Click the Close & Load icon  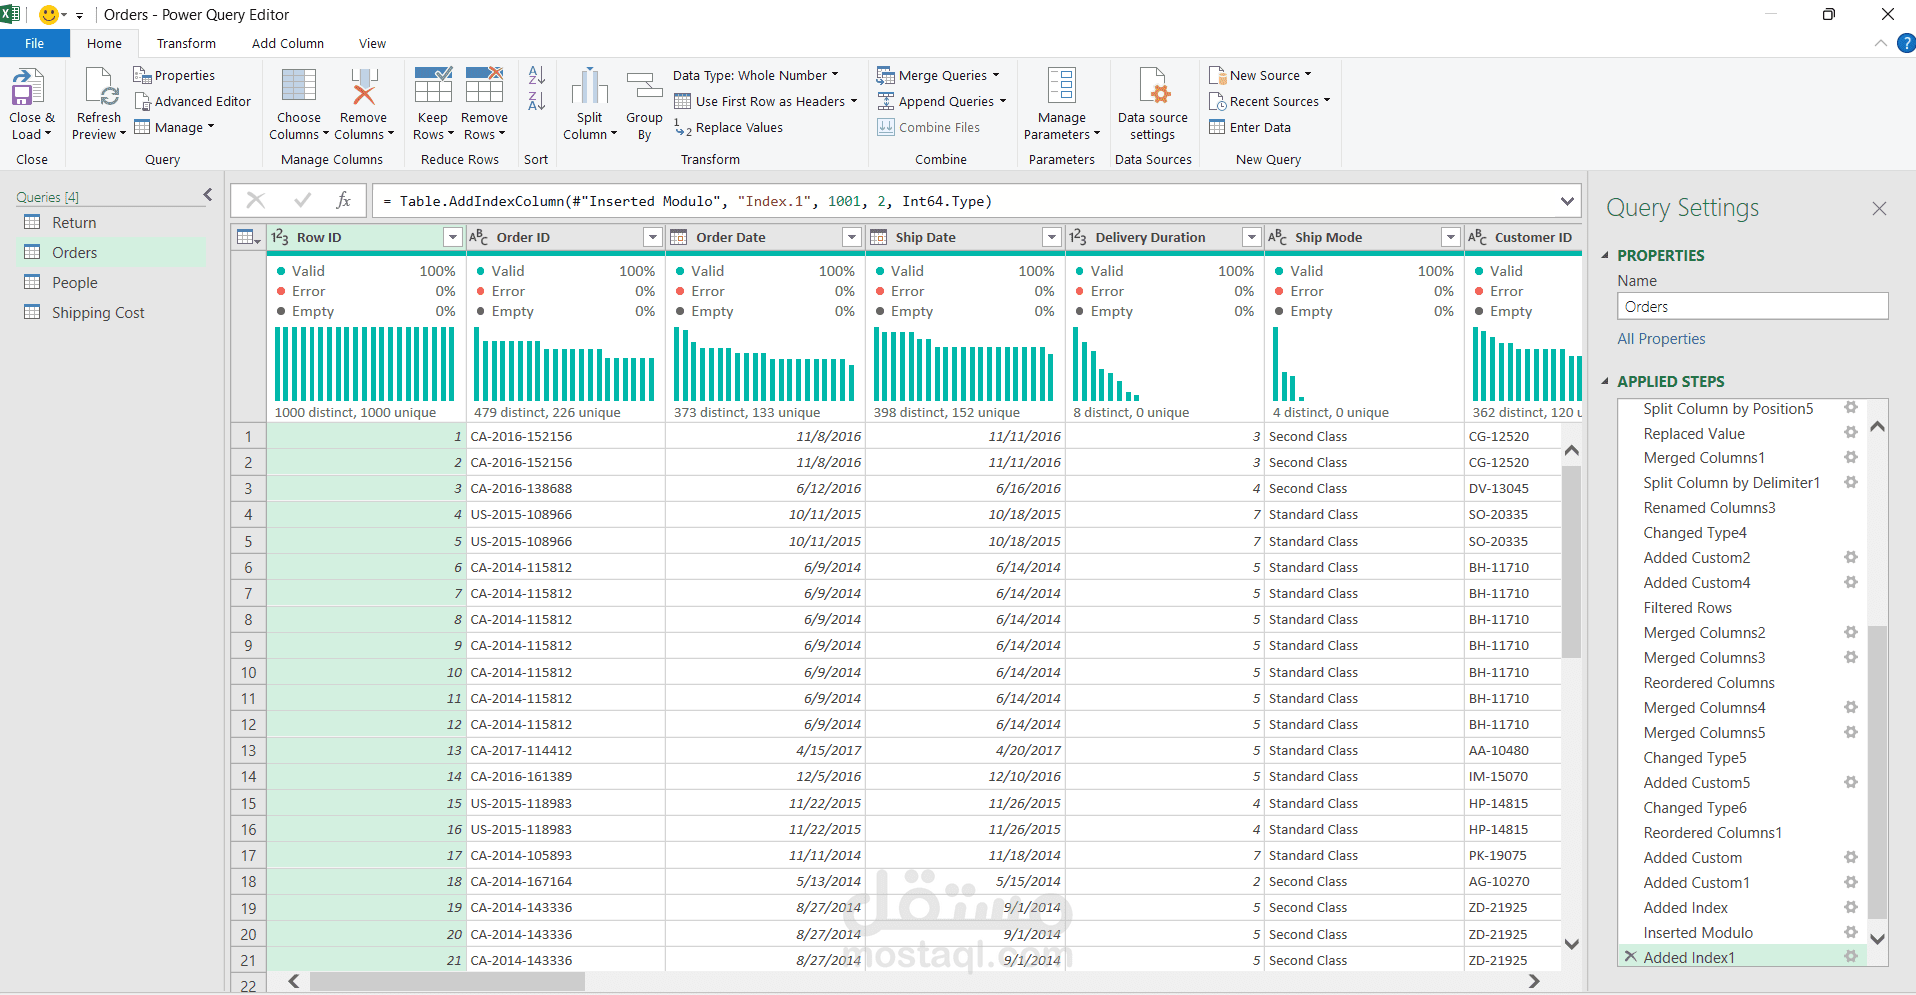(x=28, y=87)
